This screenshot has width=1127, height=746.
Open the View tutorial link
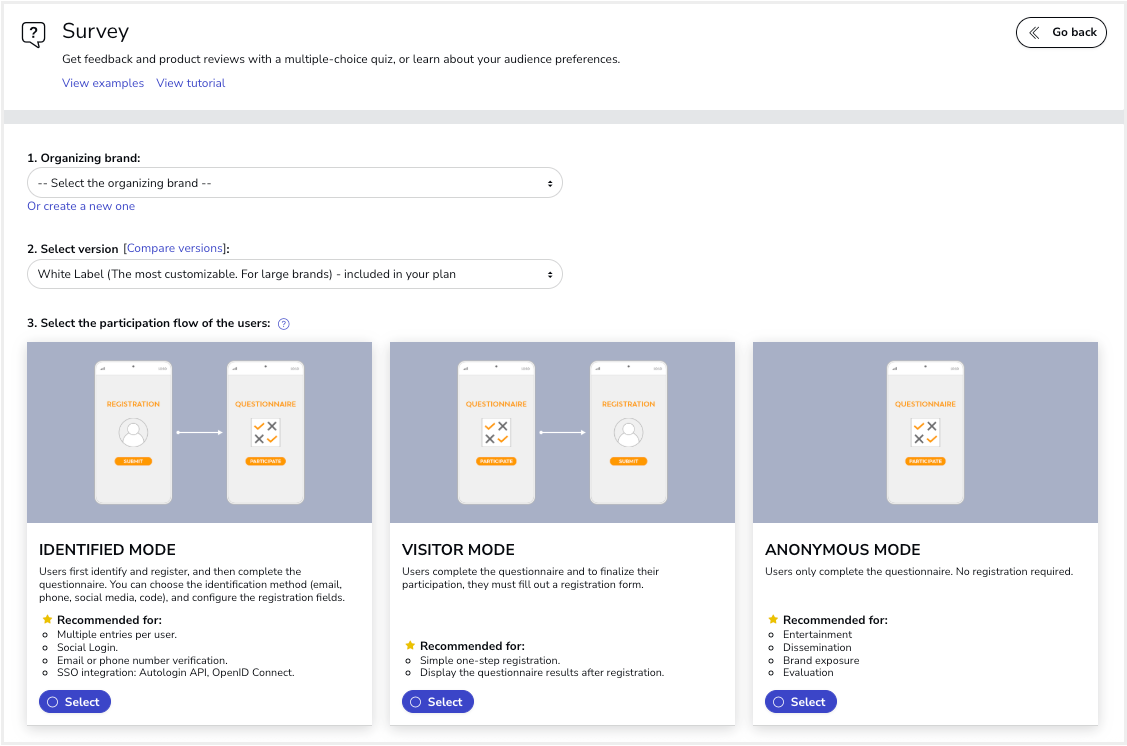pos(190,83)
